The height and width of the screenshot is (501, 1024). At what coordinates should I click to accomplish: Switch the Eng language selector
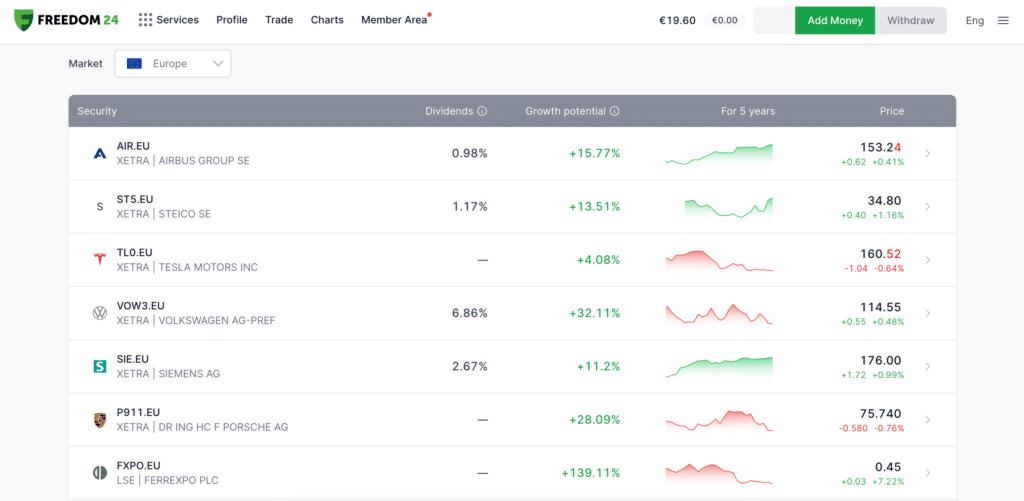point(974,20)
